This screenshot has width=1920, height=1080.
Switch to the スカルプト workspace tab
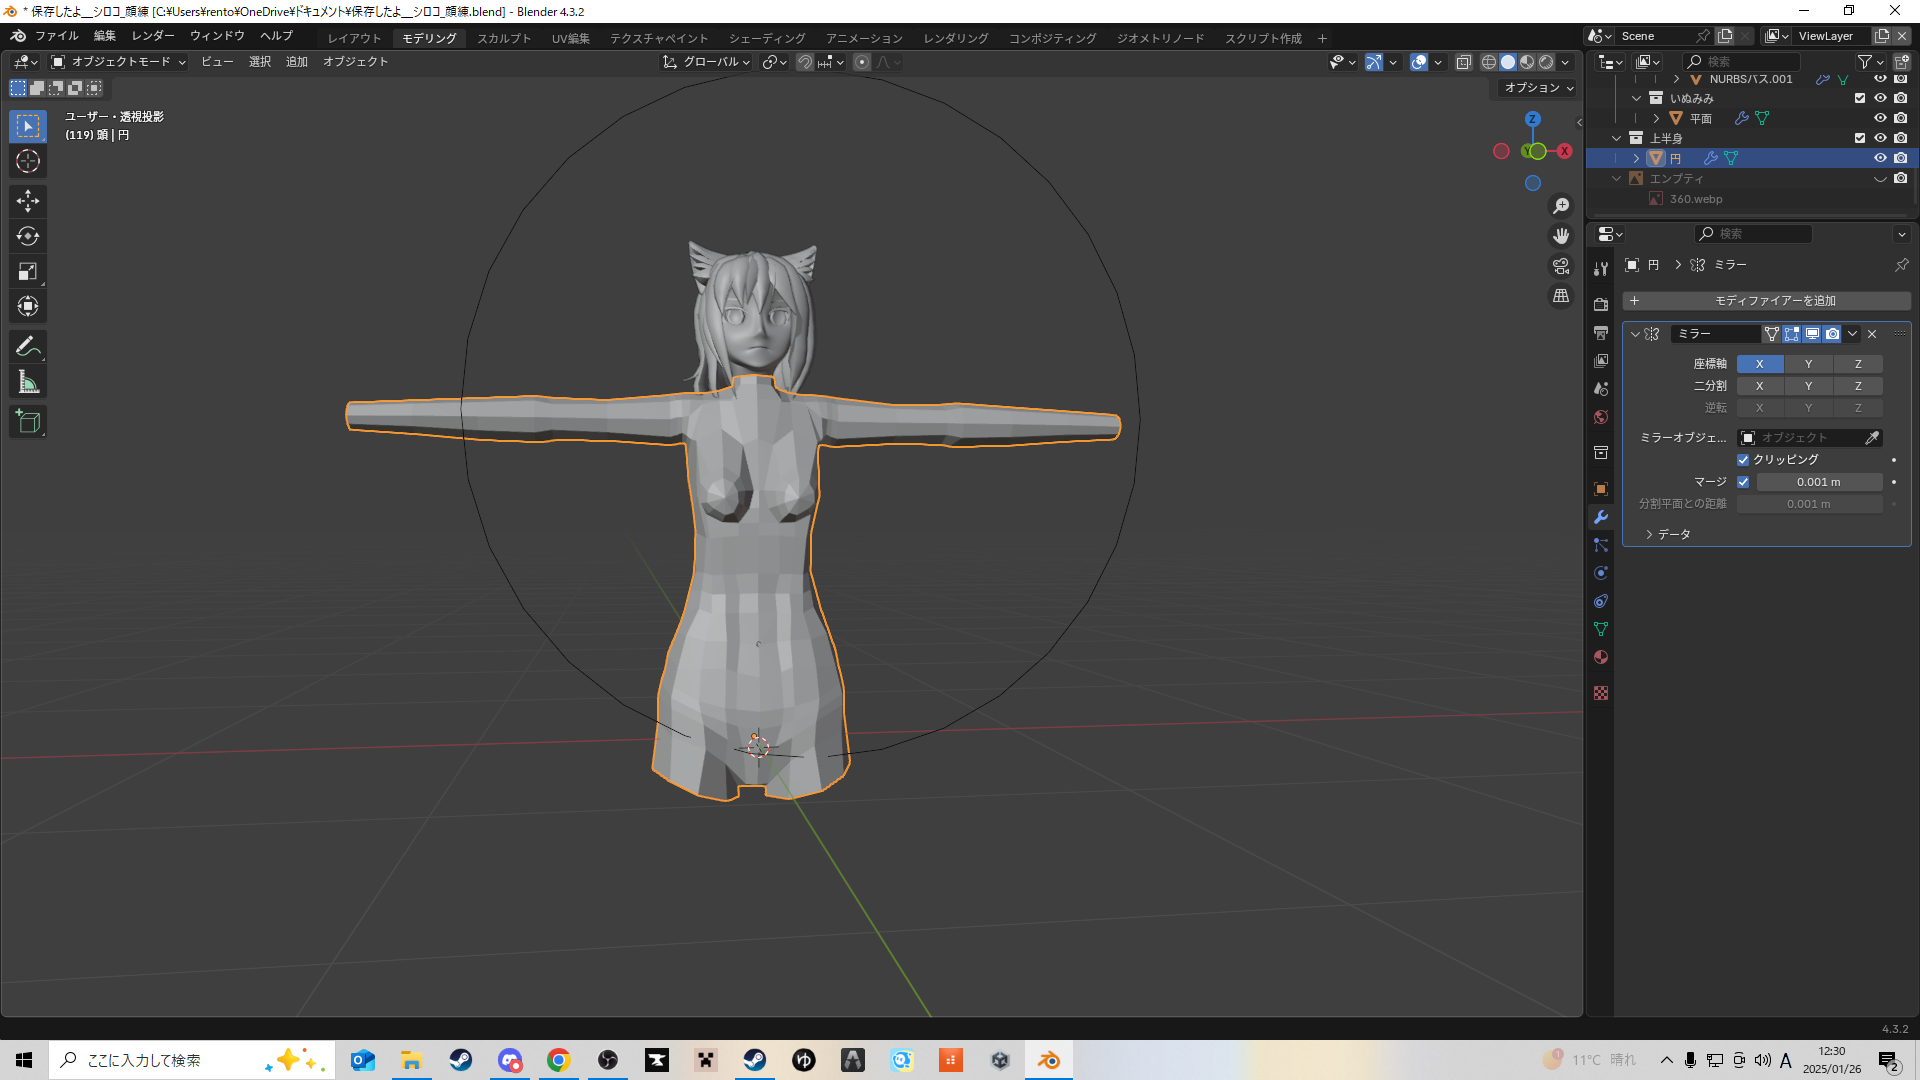click(x=504, y=38)
